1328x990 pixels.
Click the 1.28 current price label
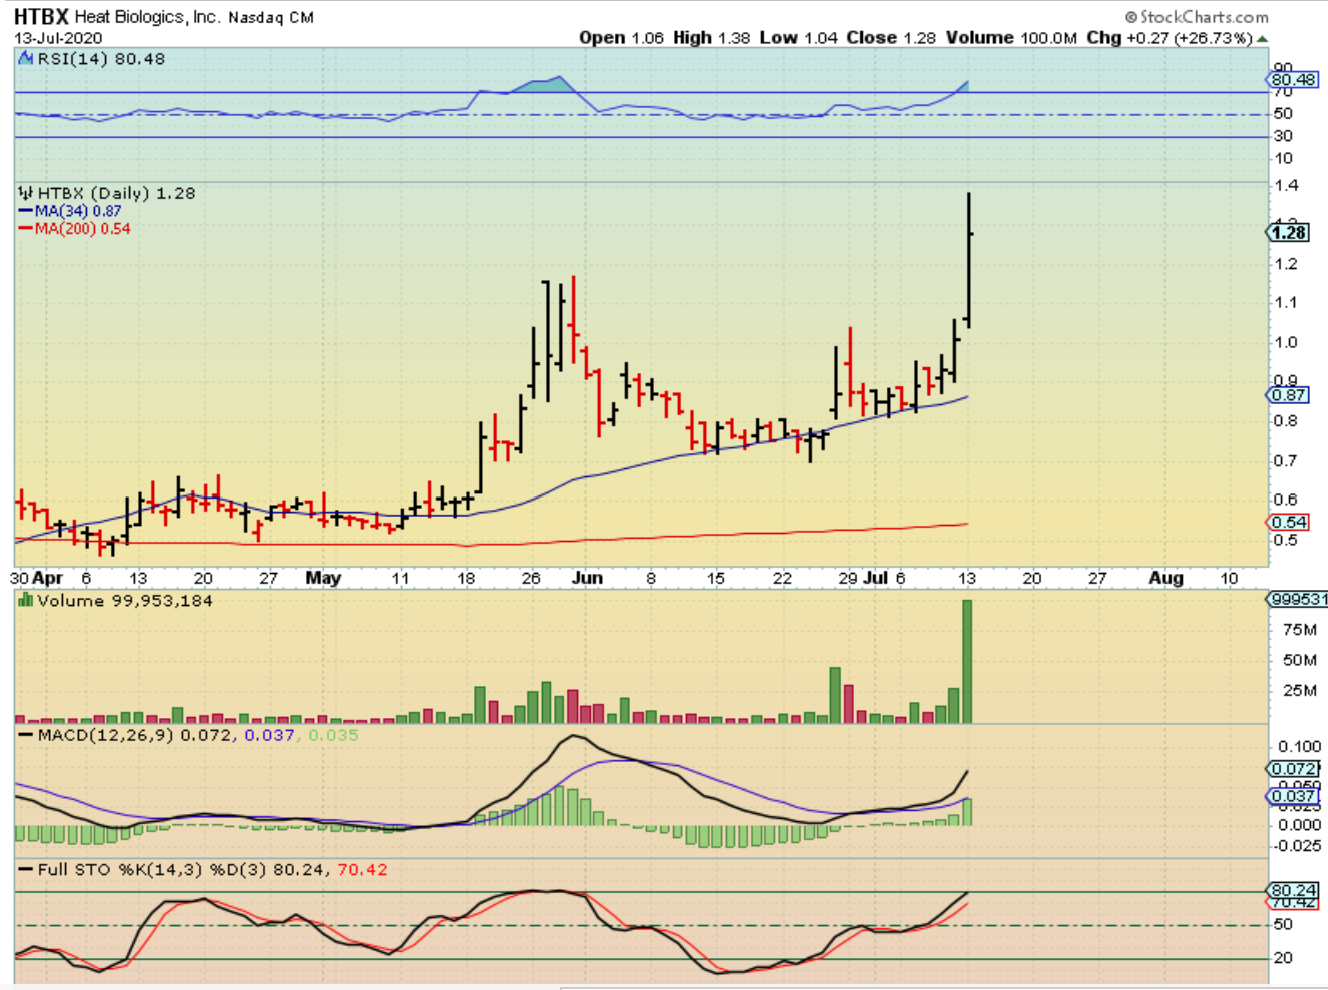coord(1289,232)
